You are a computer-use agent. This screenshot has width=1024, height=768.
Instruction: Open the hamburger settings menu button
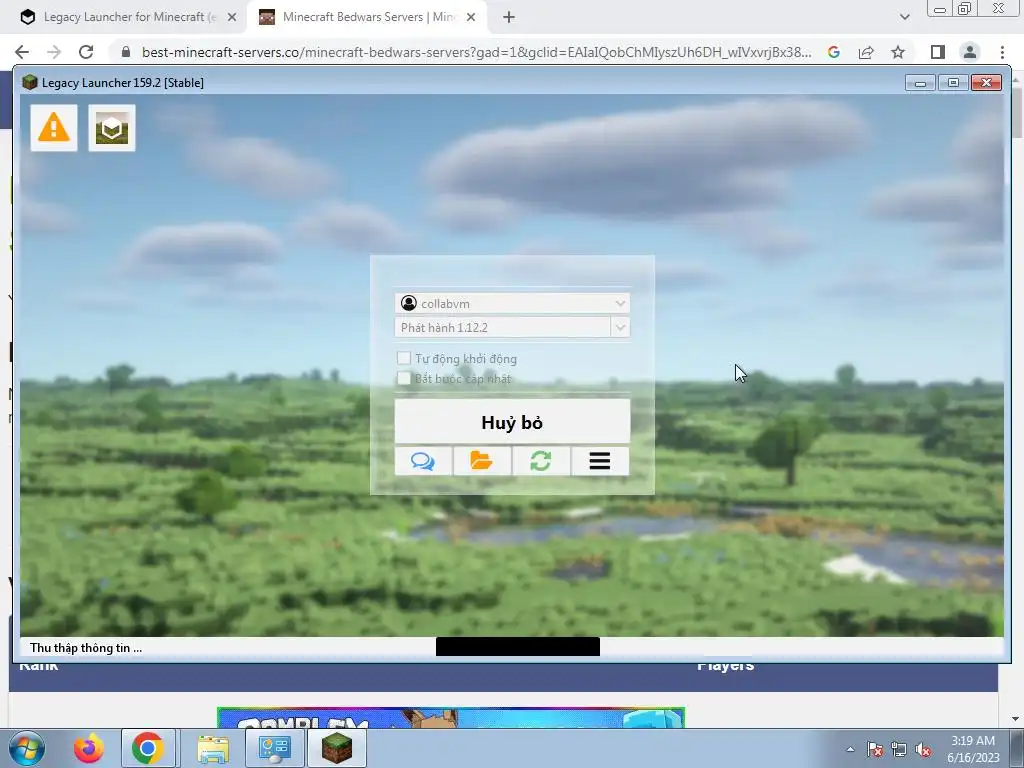click(600, 461)
